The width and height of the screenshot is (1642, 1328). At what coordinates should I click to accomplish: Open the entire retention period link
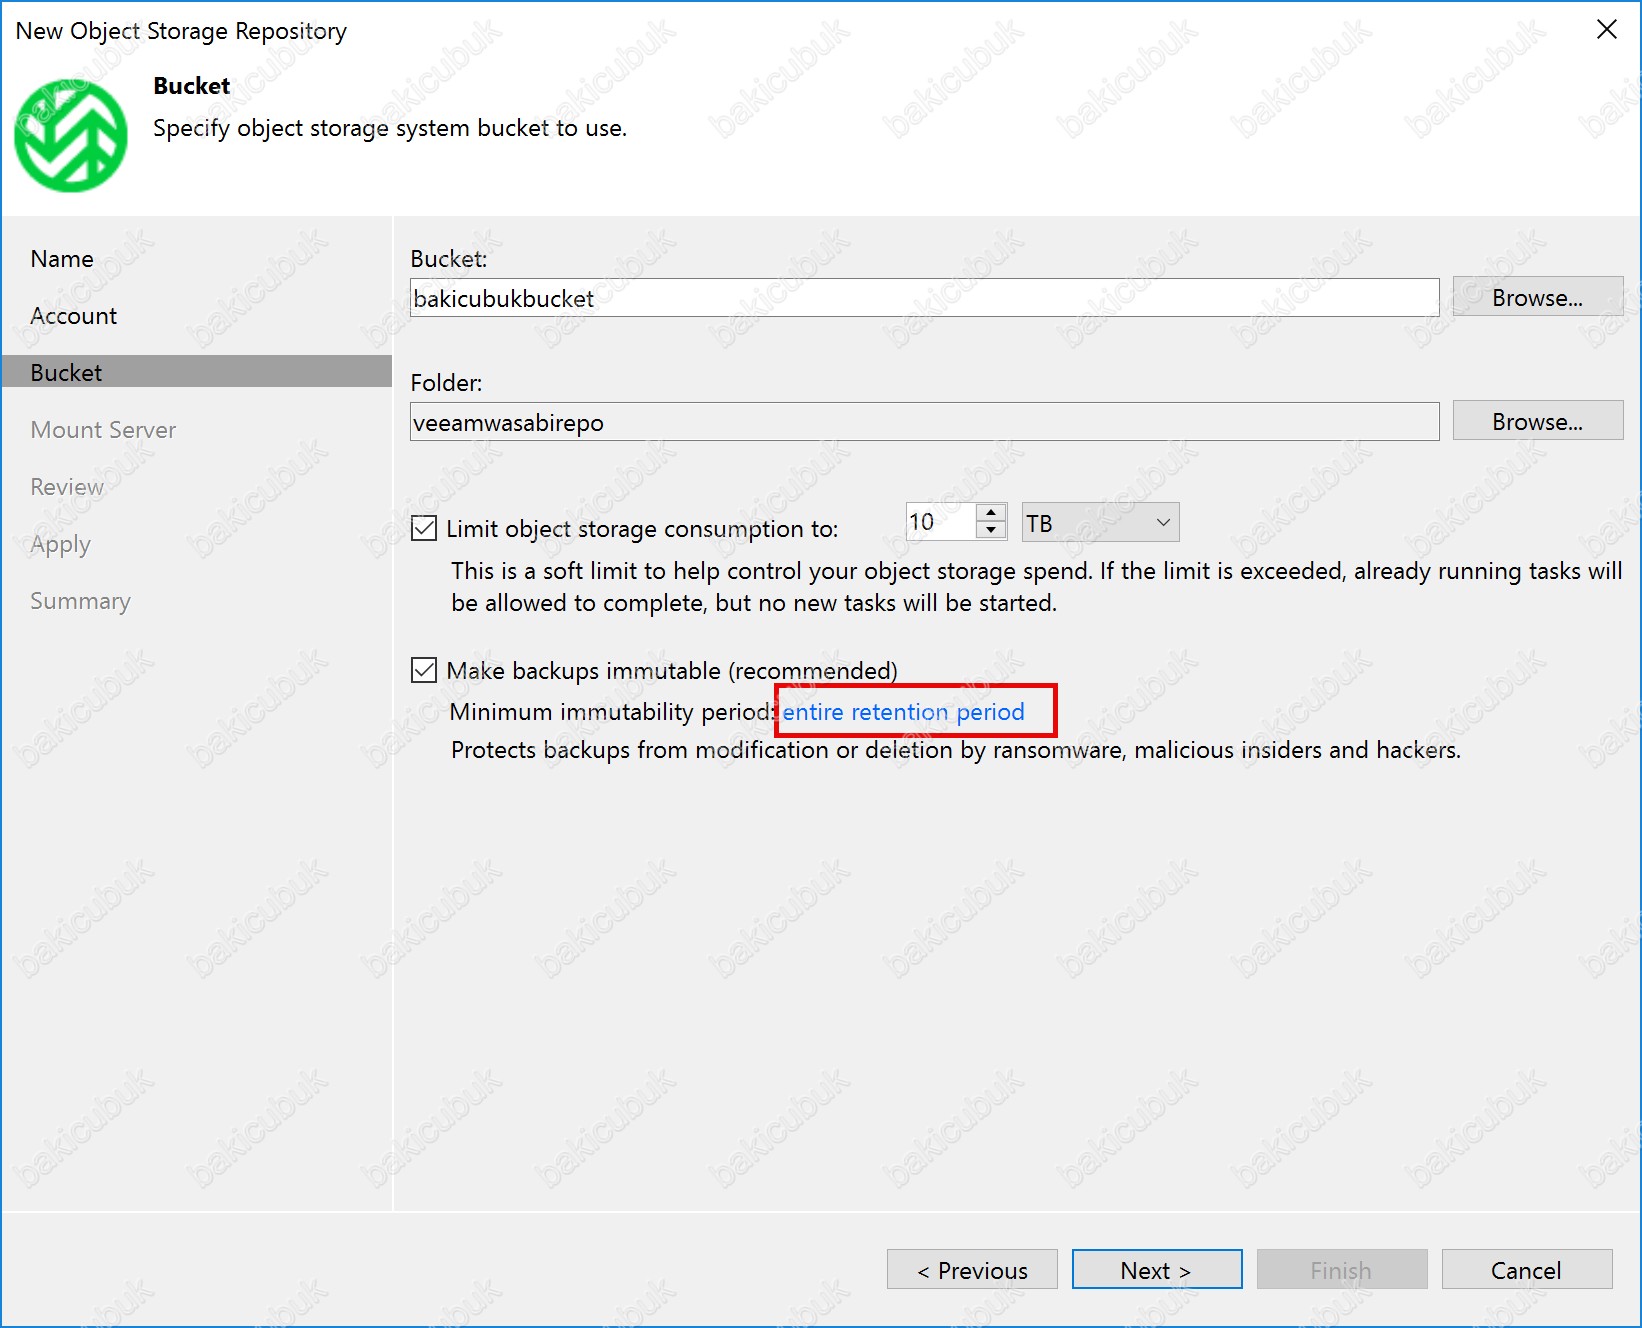(903, 712)
